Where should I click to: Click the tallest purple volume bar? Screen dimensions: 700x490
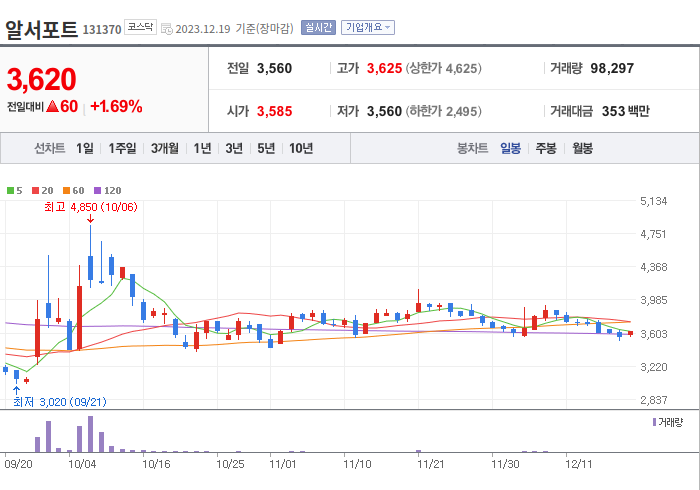pos(91,434)
